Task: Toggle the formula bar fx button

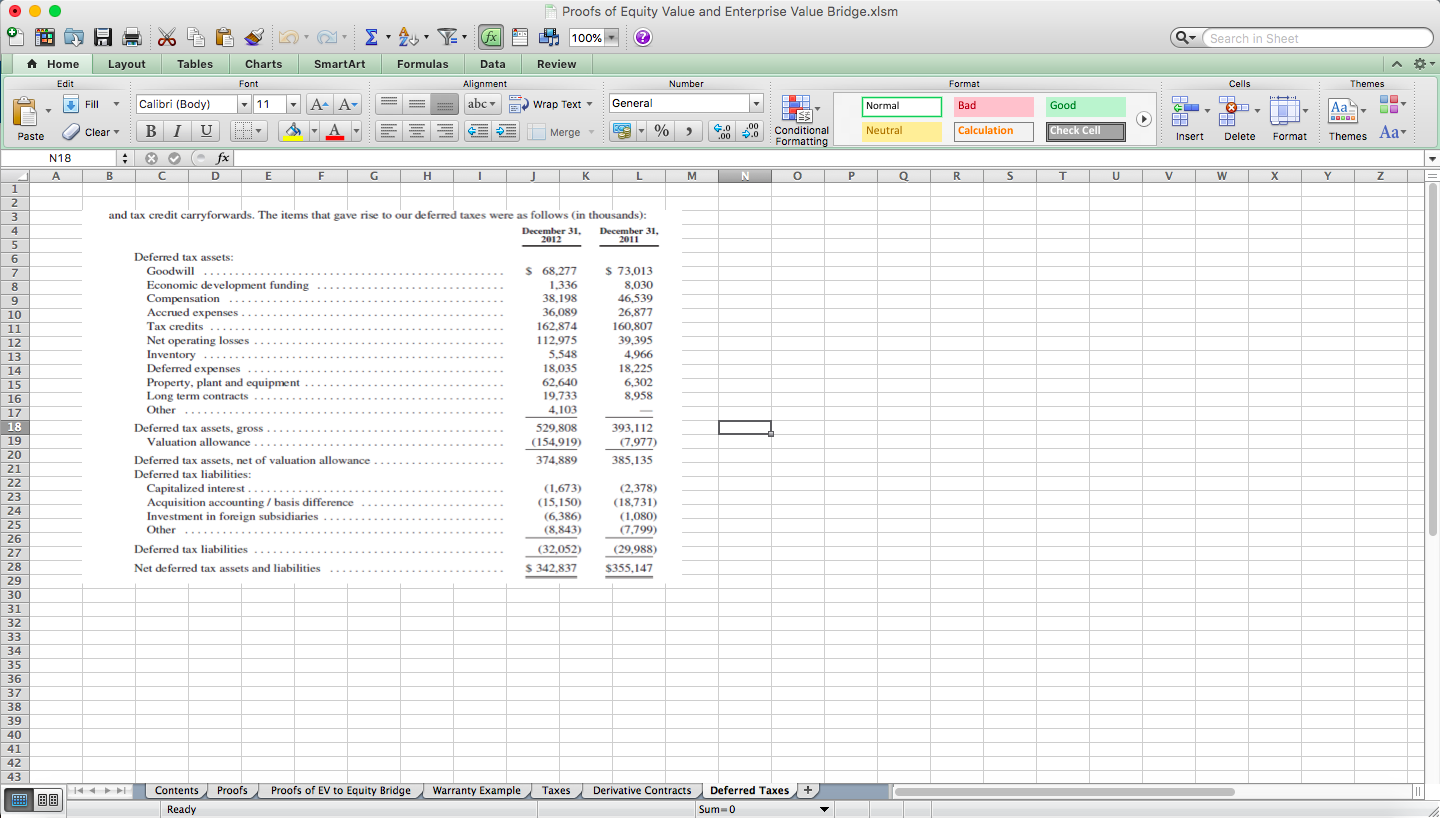Action: tap(490, 38)
